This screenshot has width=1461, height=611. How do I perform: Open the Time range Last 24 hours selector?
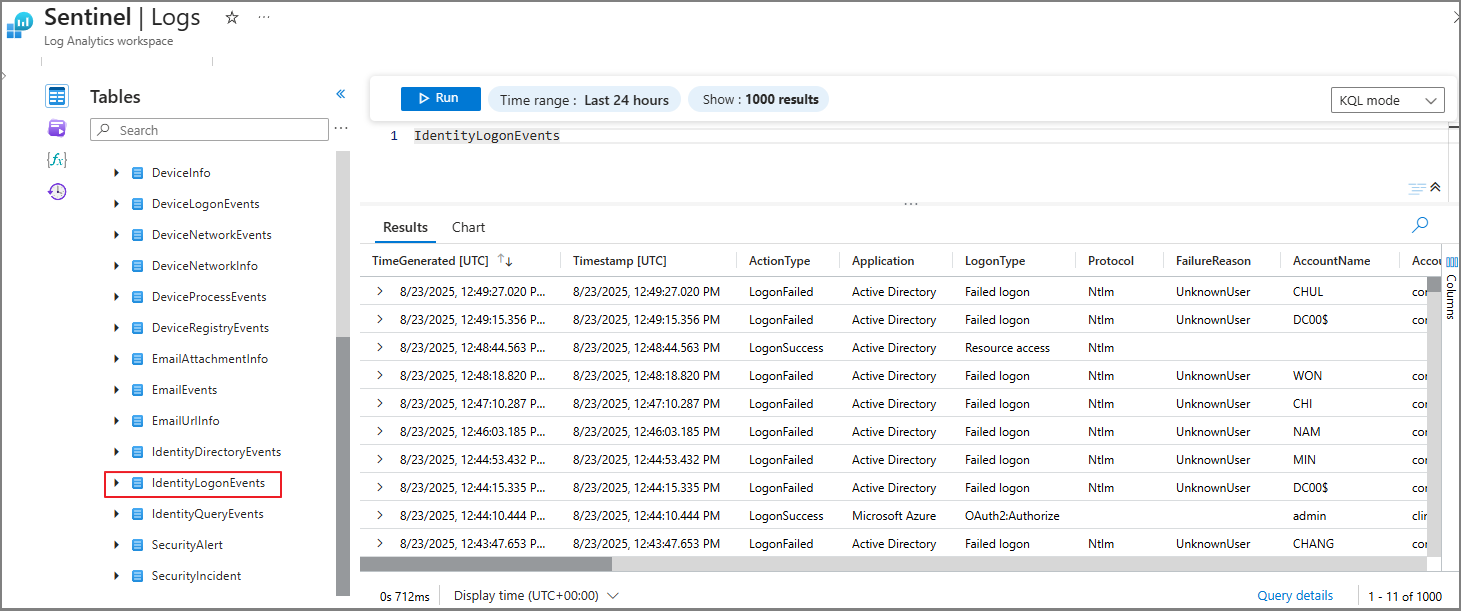coord(584,99)
